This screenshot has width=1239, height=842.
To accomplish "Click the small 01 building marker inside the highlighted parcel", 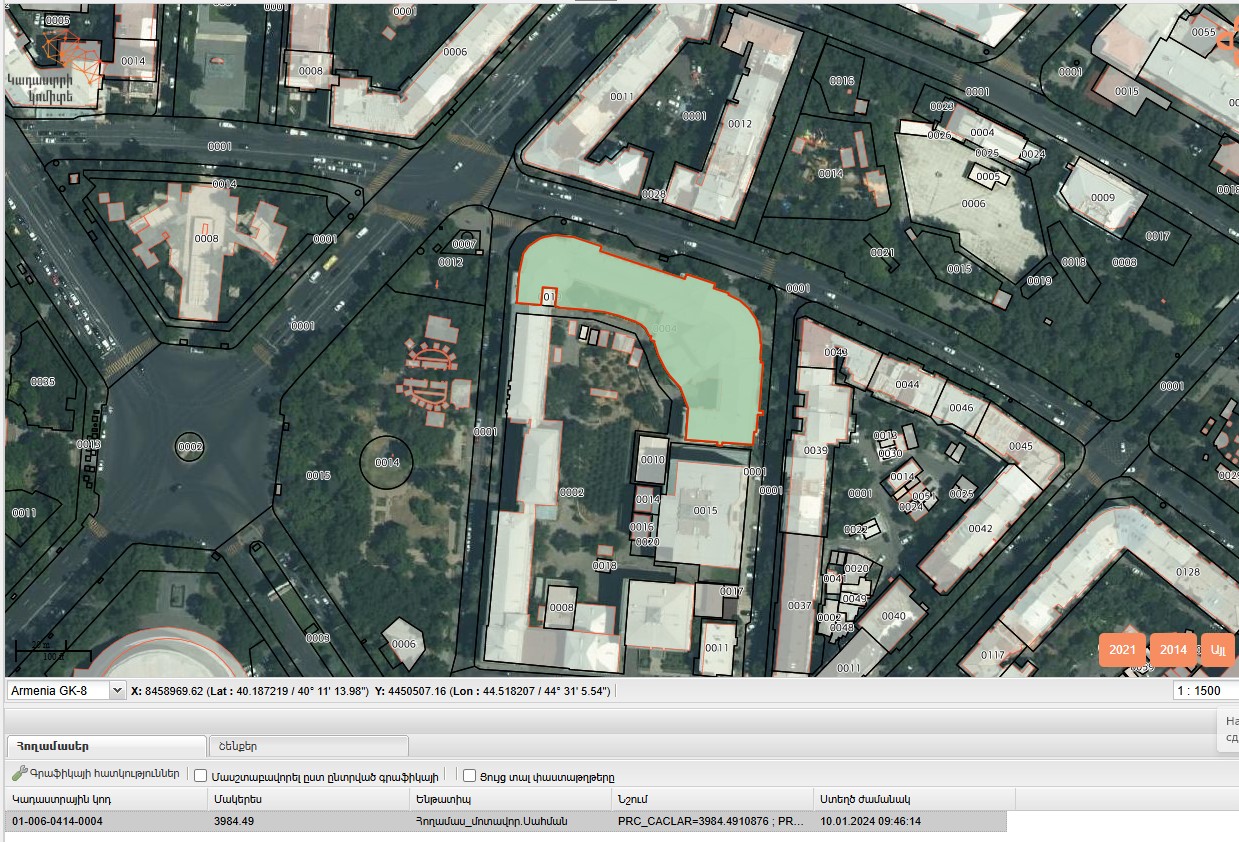I will tap(548, 297).
